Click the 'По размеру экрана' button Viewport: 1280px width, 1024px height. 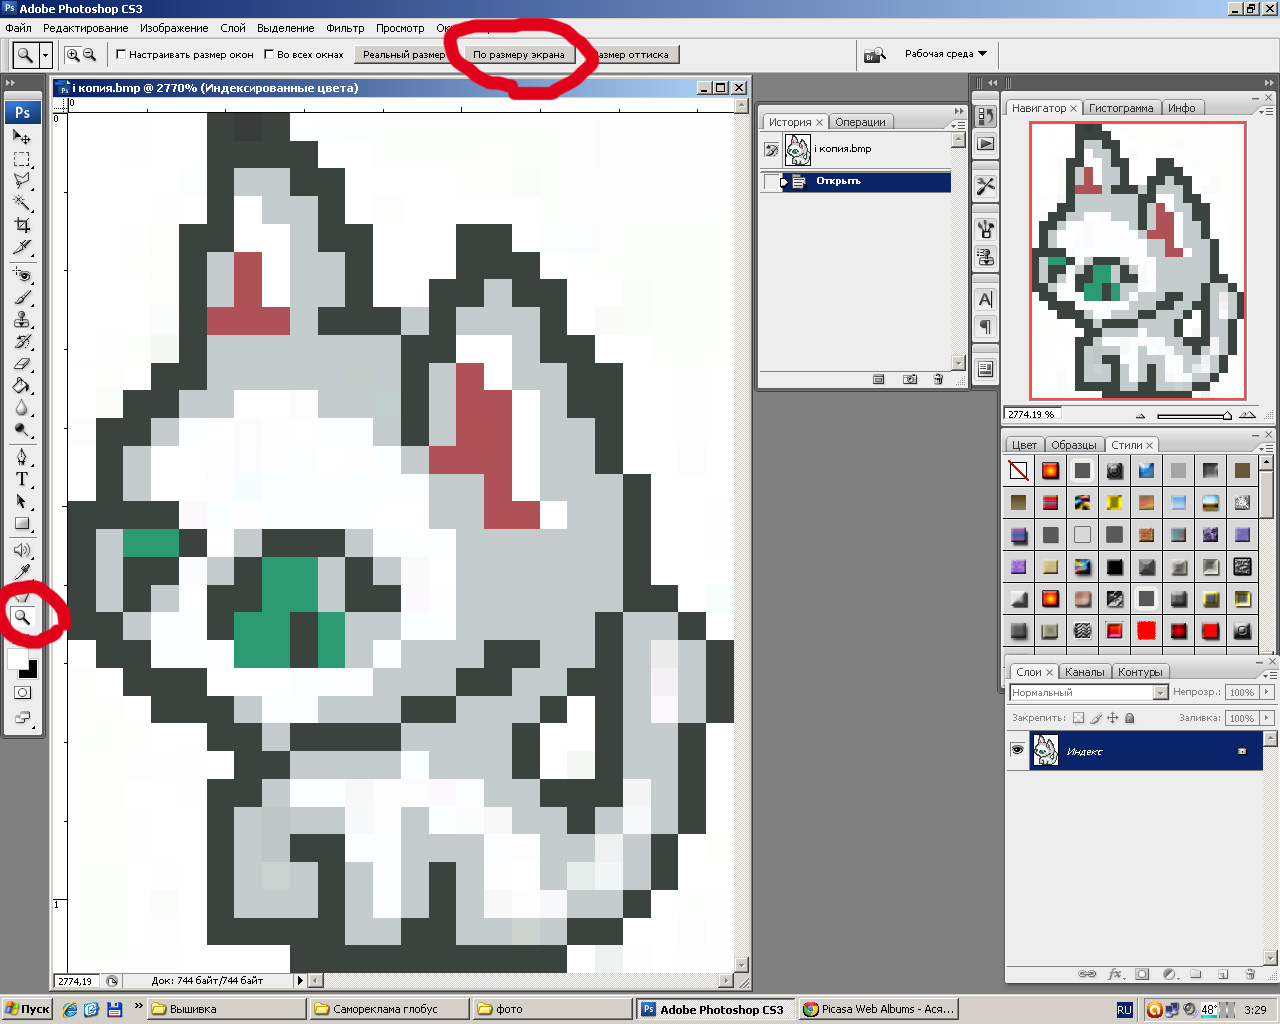tap(519, 55)
